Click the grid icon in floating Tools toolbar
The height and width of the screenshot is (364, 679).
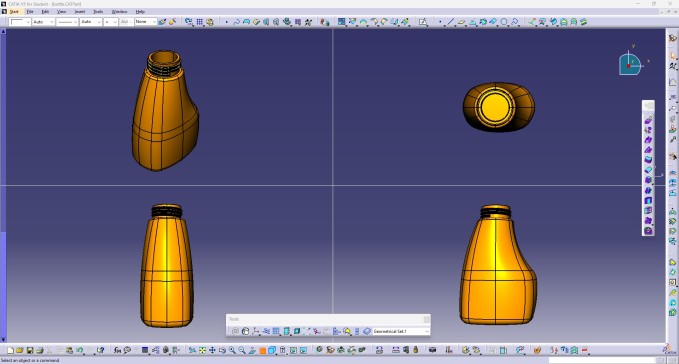click(276, 331)
